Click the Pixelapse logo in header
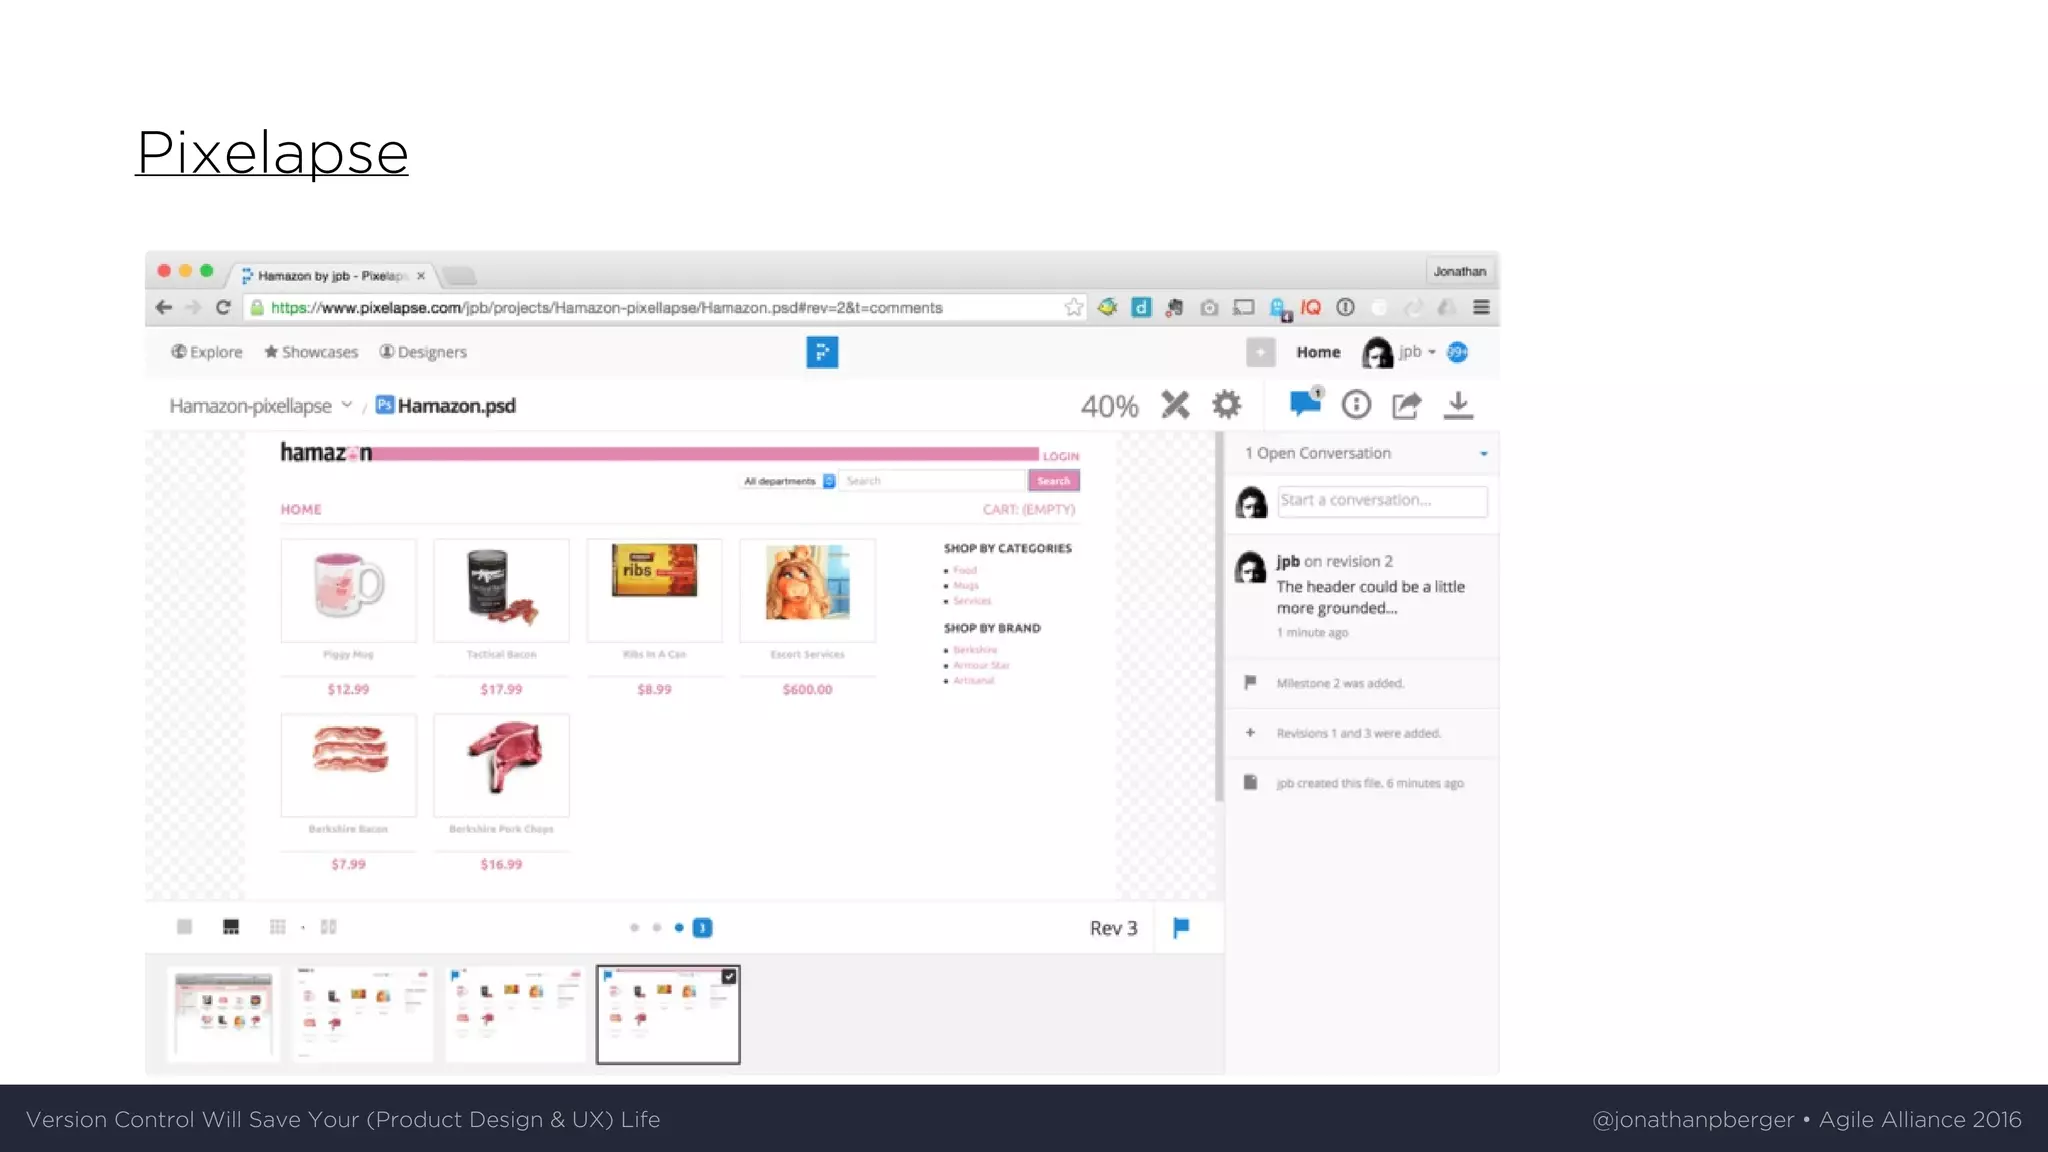 [x=822, y=352]
